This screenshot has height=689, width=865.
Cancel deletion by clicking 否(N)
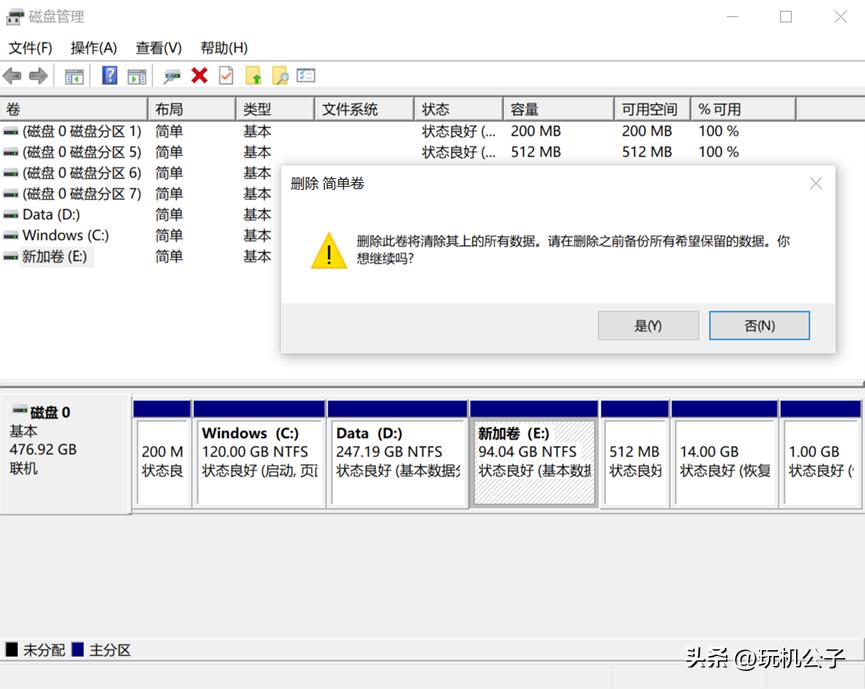click(759, 325)
